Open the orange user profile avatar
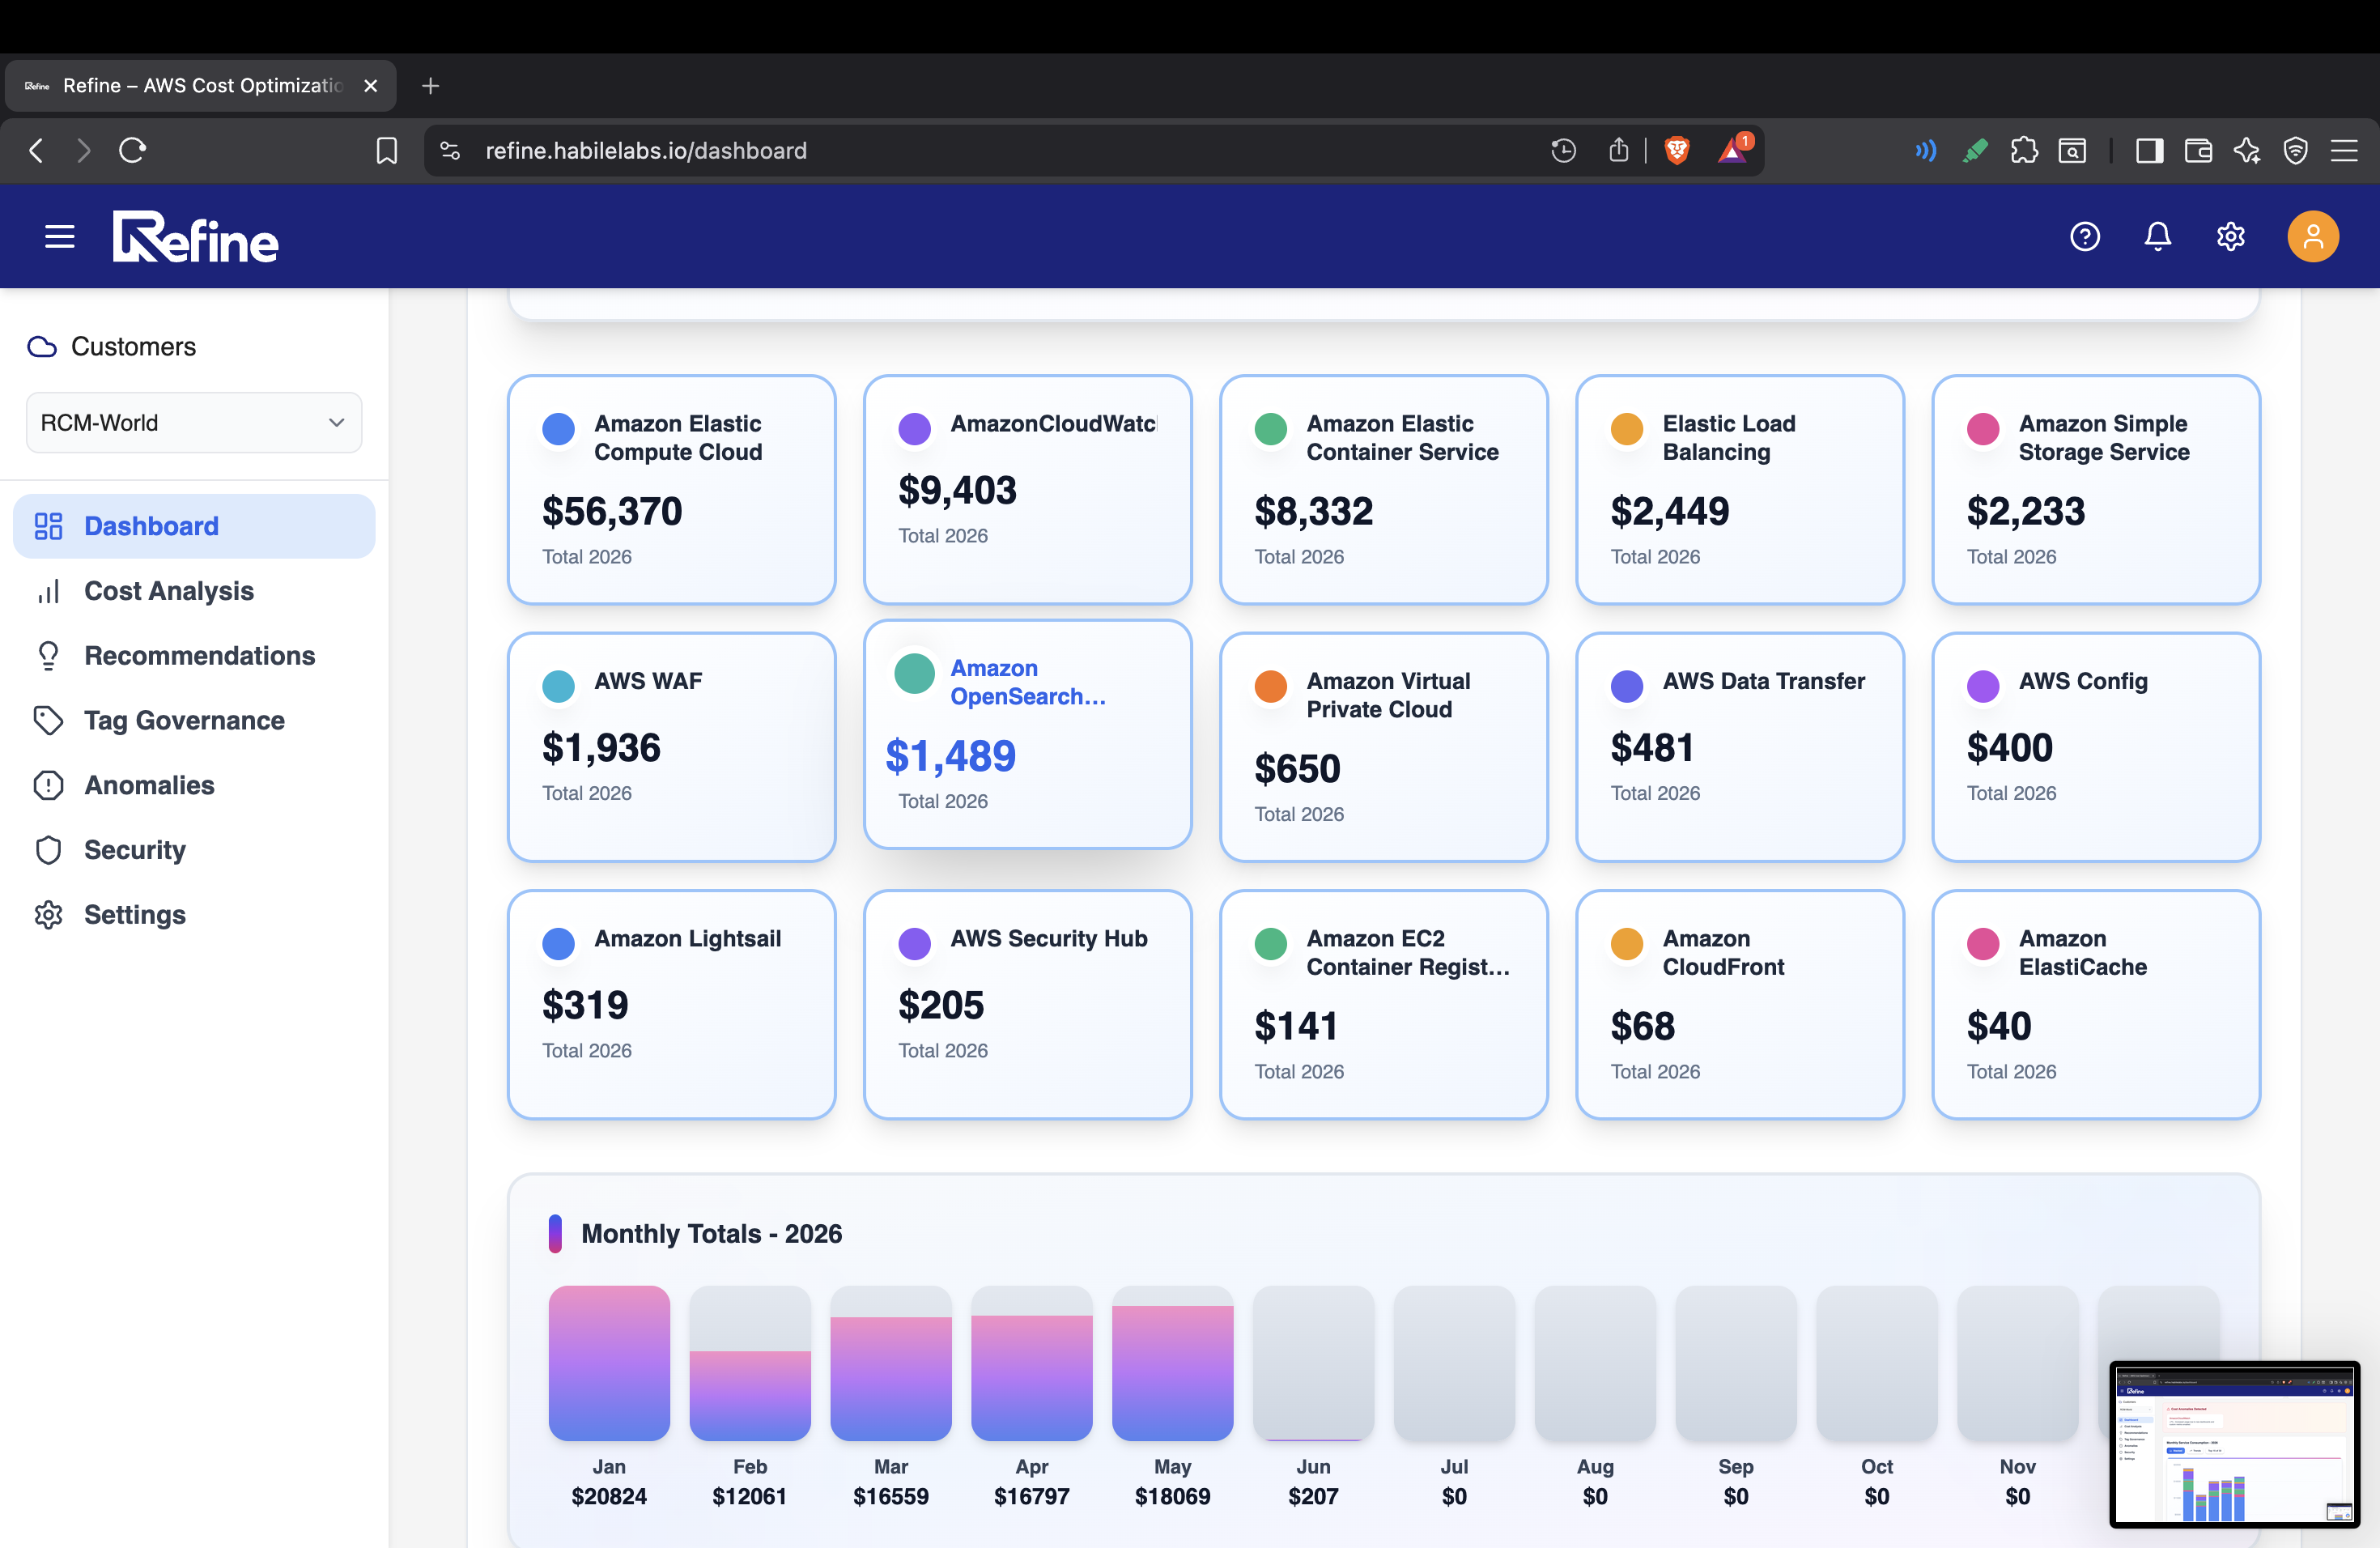The height and width of the screenshot is (1548, 2380). click(x=2313, y=237)
